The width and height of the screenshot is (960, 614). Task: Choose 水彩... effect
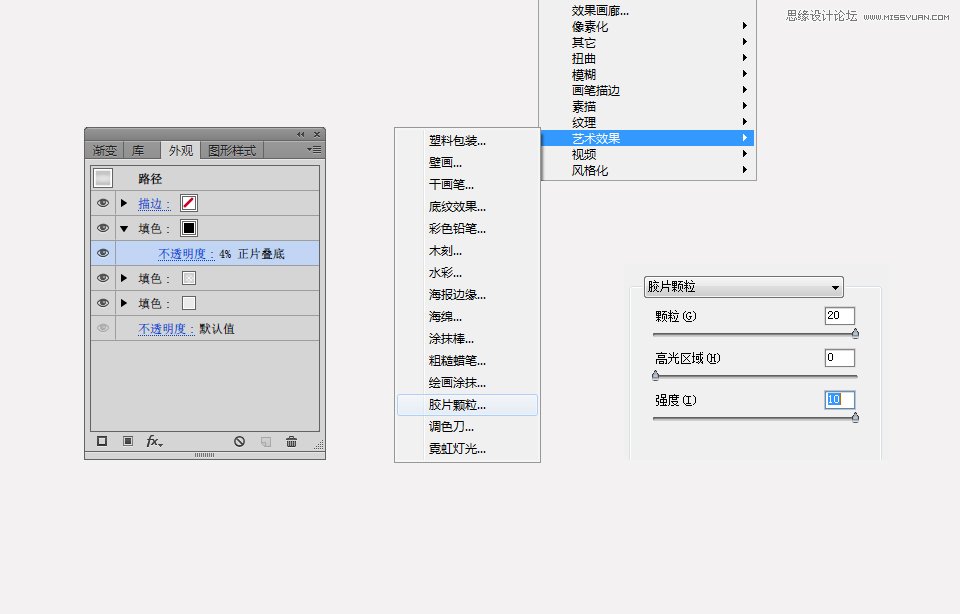pyautogui.click(x=467, y=272)
